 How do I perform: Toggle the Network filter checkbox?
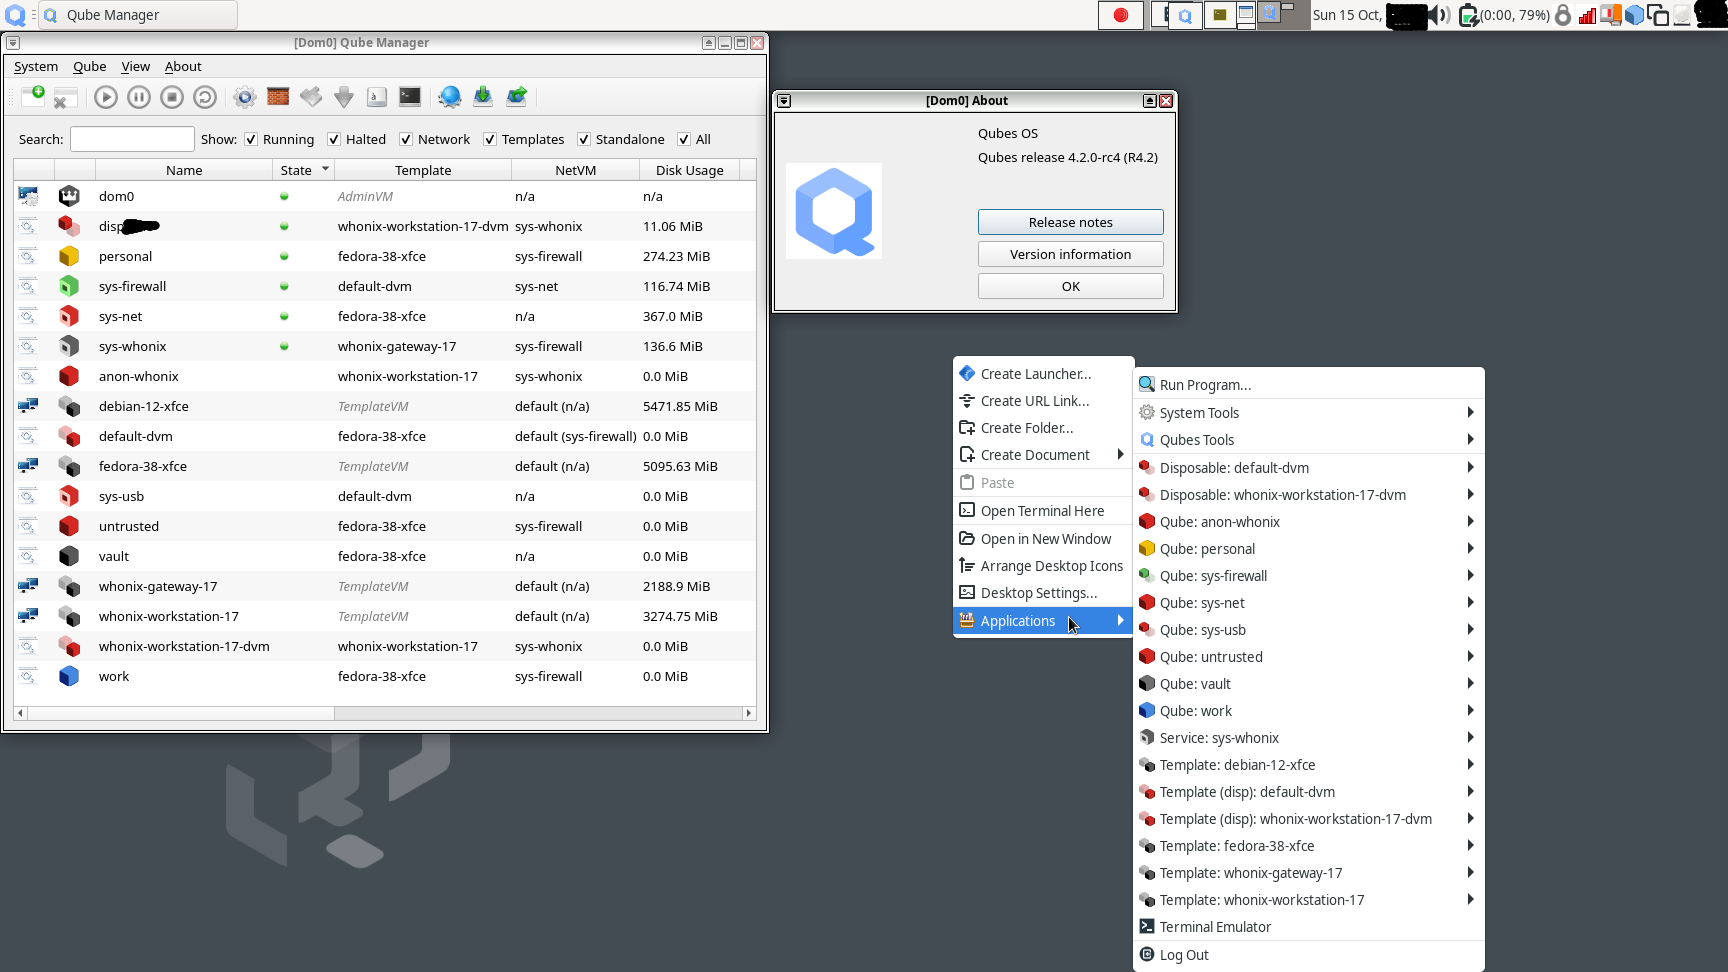[406, 139]
